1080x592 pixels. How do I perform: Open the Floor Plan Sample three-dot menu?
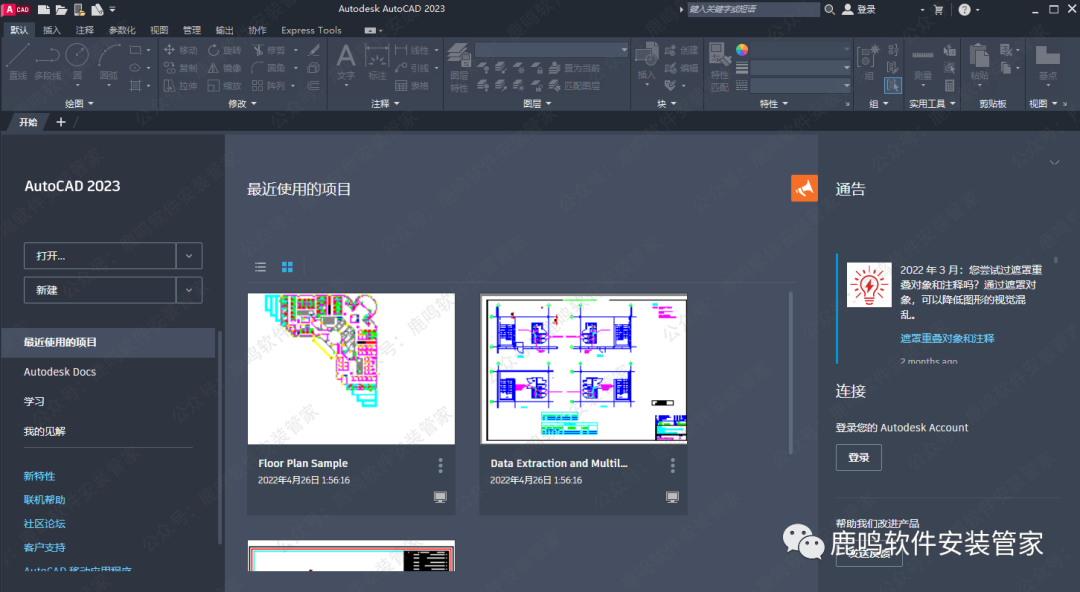click(440, 466)
